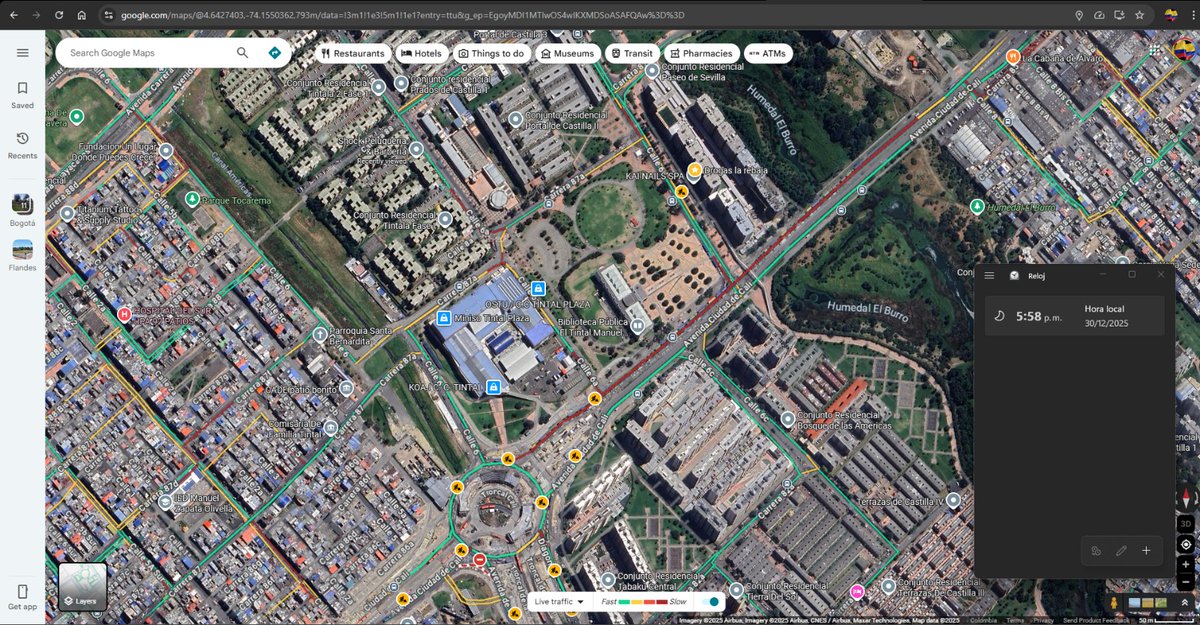
Task: Reload the browser page
Action: pyautogui.click(x=59, y=15)
